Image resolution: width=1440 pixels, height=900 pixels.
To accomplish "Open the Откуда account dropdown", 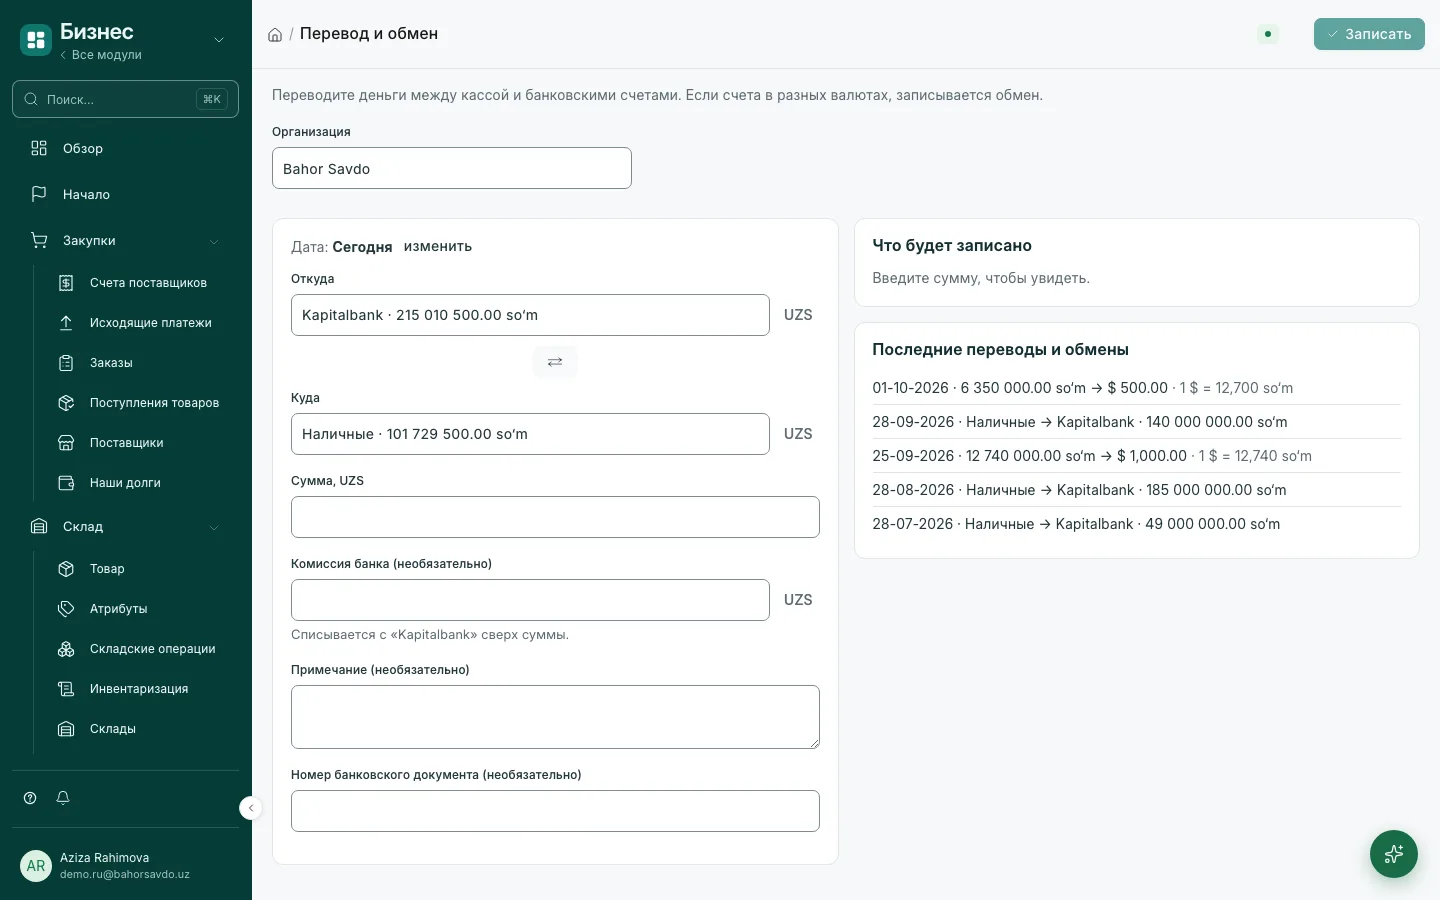I will tap(530, 315).
